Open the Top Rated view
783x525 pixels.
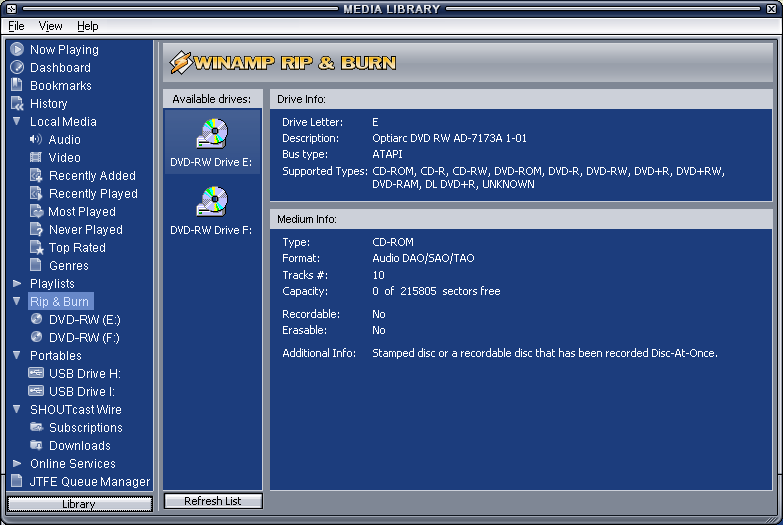[x=77, y=247]
